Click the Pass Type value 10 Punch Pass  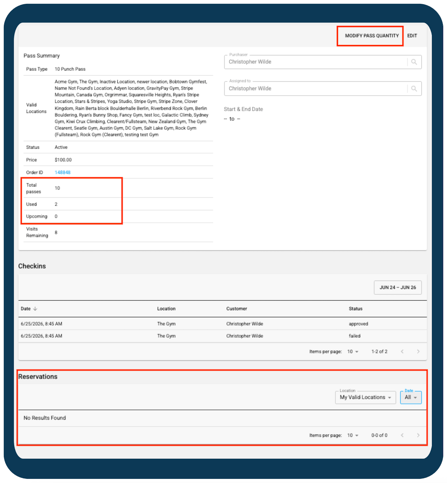point(70,69)
